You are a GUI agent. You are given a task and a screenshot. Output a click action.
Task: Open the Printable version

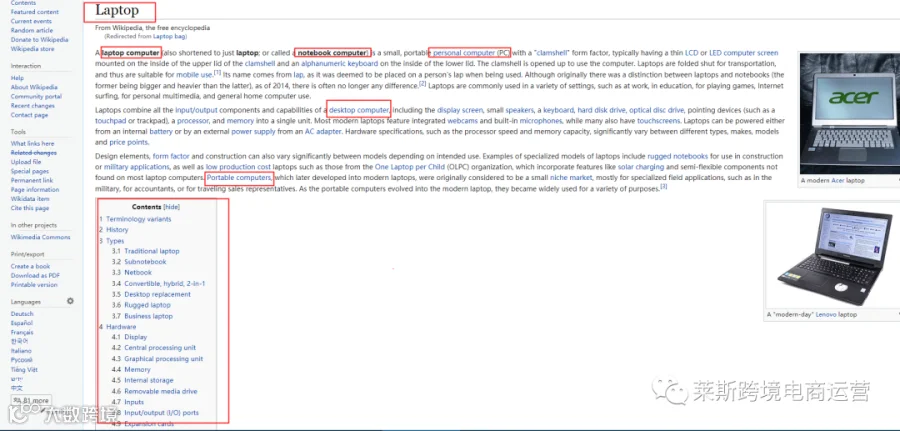click(34, 285)
